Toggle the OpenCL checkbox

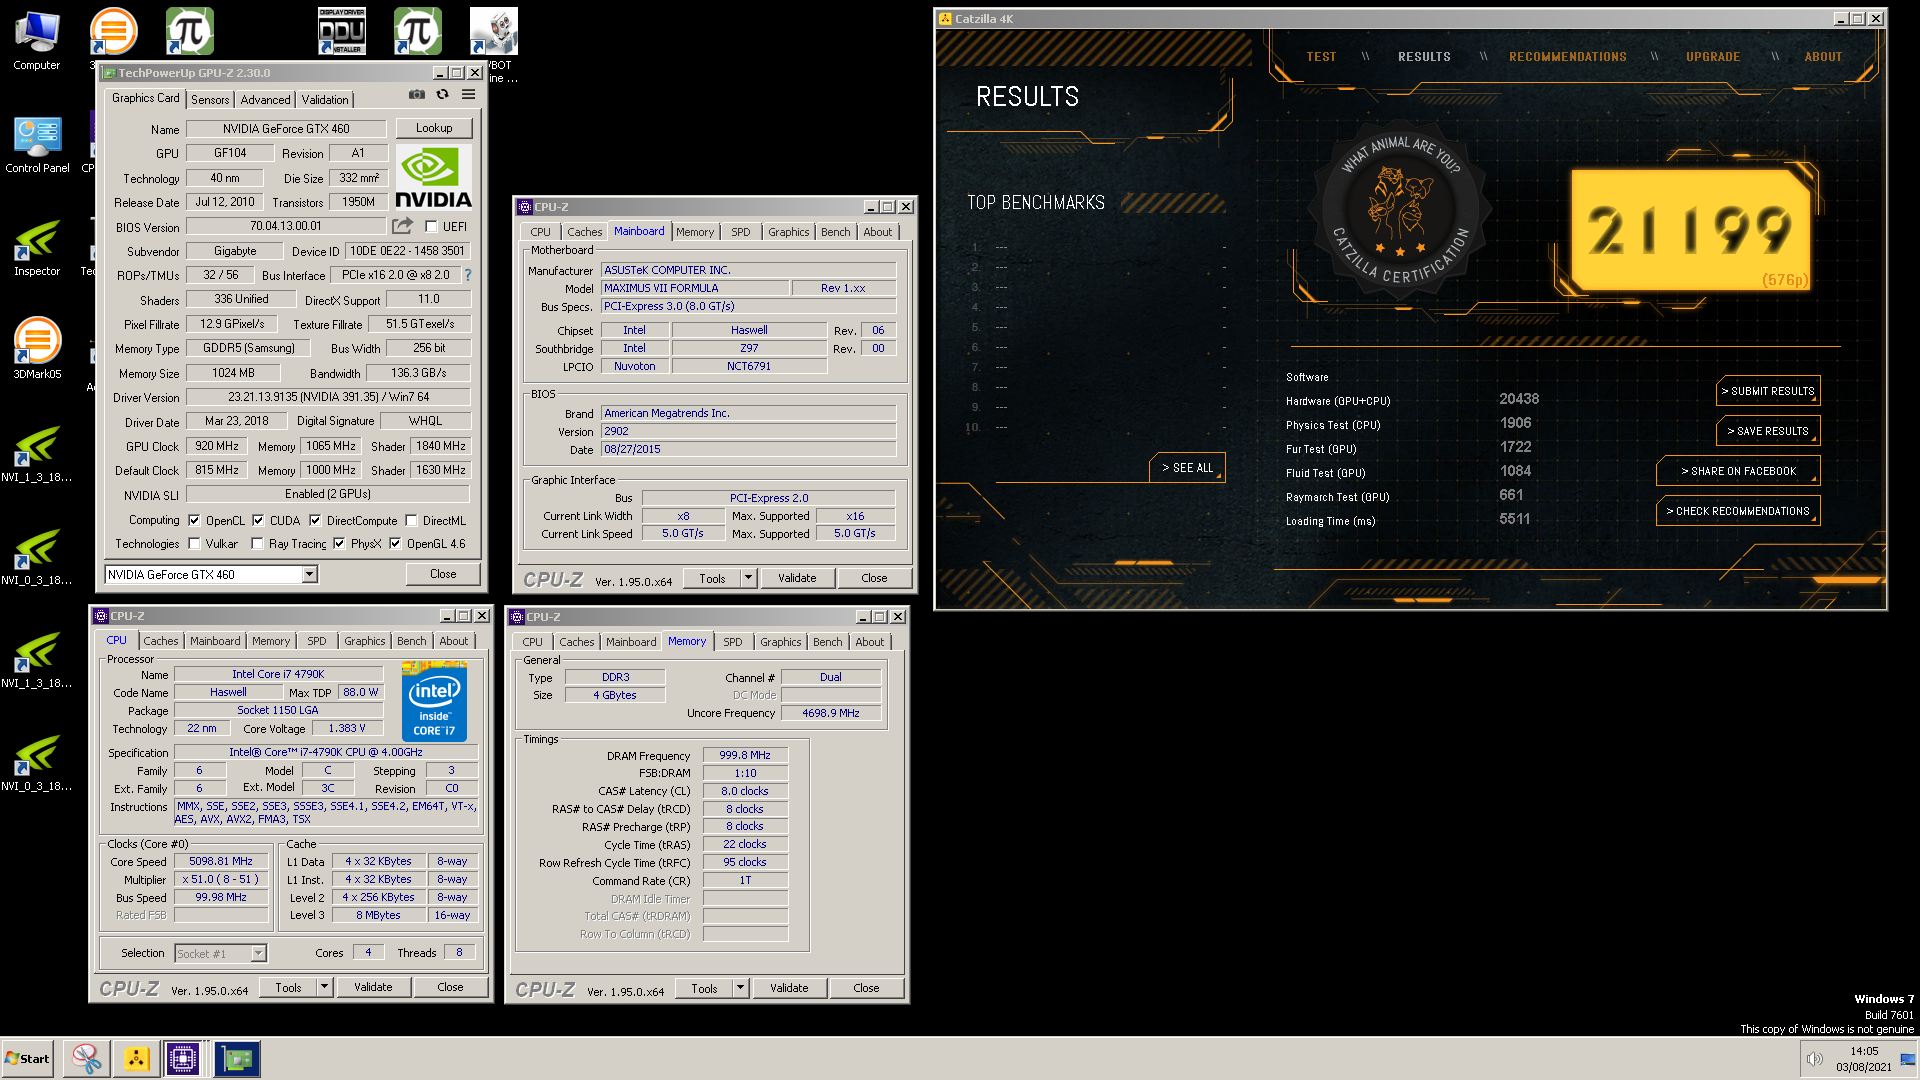click(x=194, y=520)
